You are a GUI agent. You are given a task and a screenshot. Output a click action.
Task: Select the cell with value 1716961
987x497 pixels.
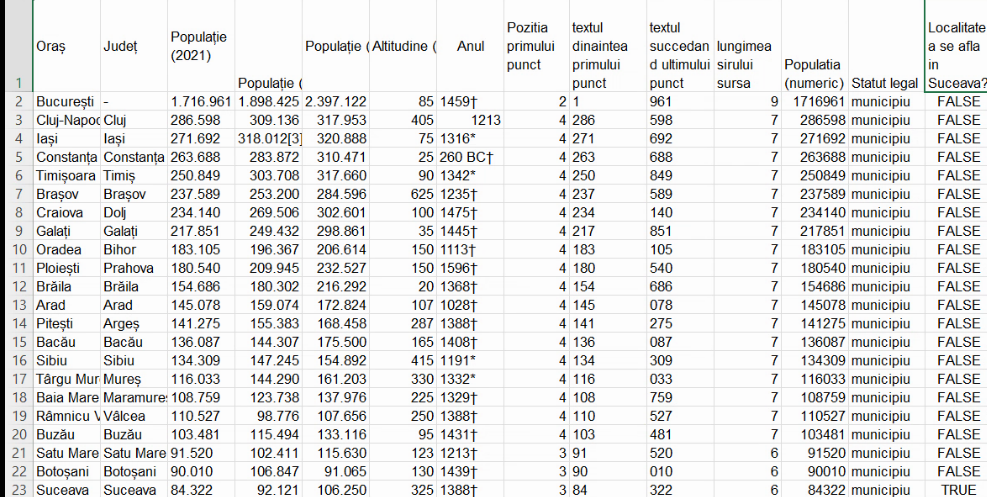(814, 102)
